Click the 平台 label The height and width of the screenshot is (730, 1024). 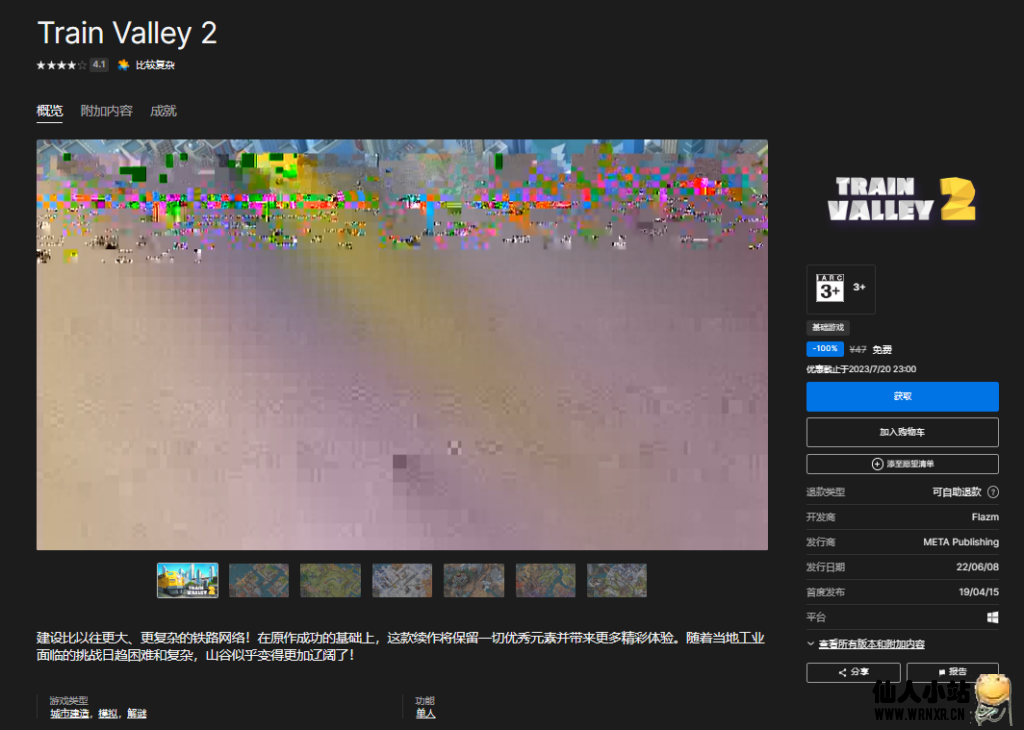pyautogui.click(x=816, y=617)
